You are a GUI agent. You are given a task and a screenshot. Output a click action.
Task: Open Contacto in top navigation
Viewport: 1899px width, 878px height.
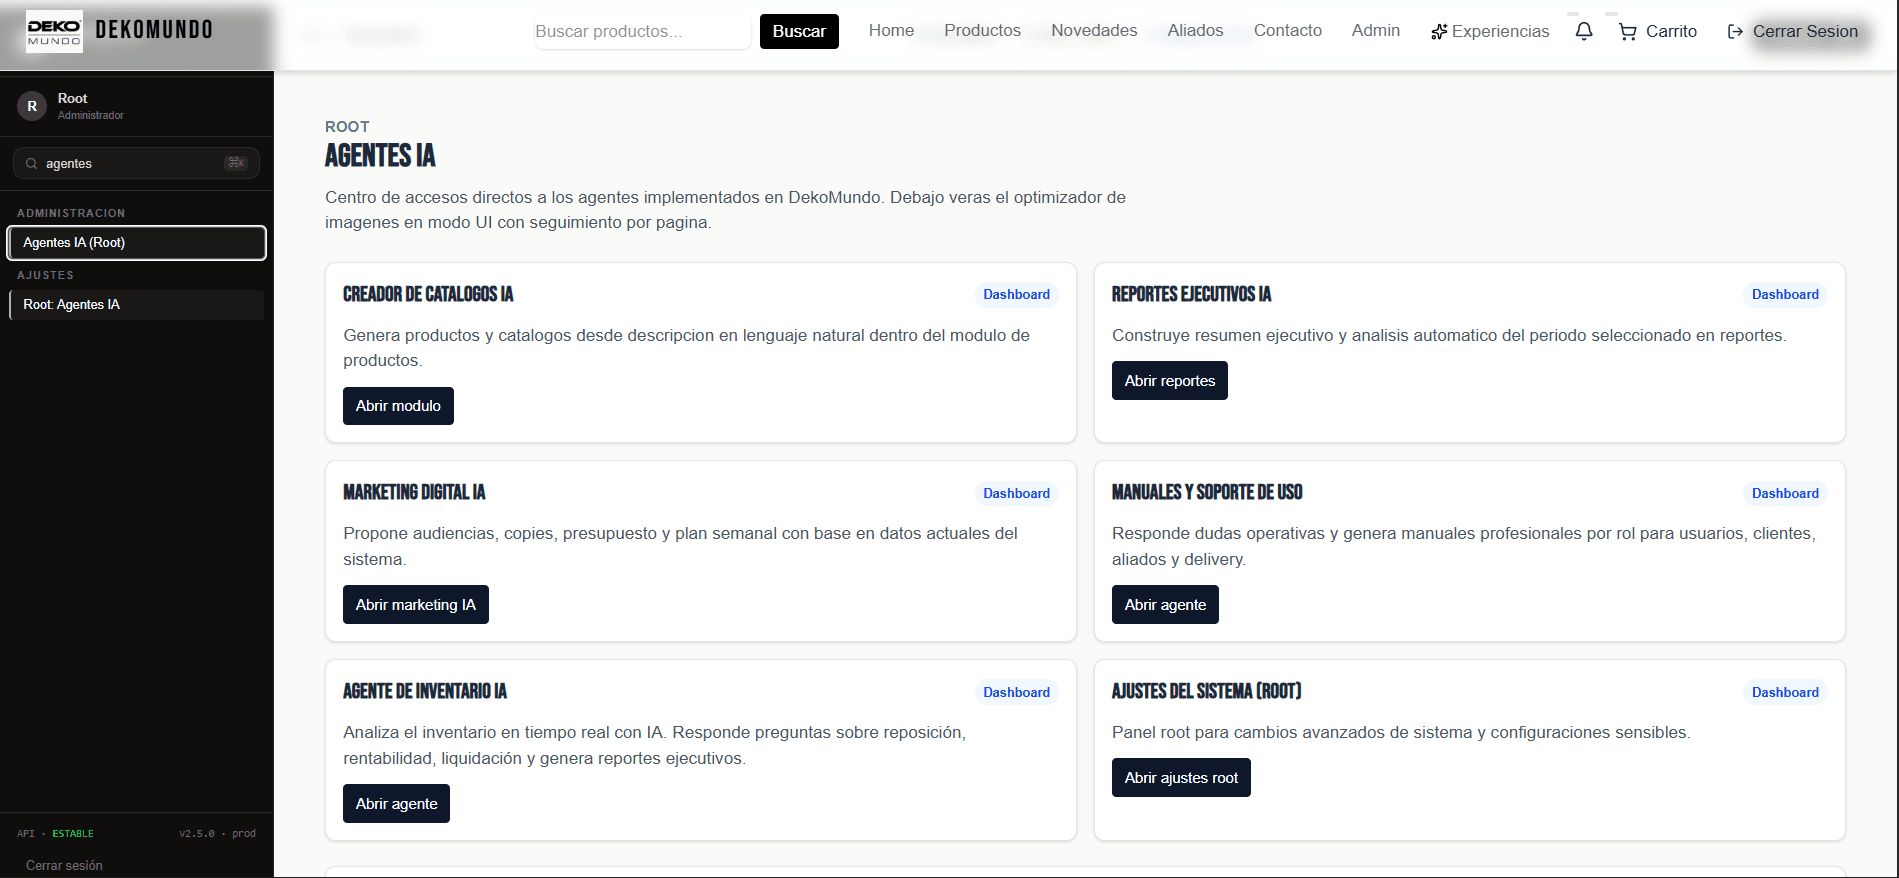coord(1287,30)
